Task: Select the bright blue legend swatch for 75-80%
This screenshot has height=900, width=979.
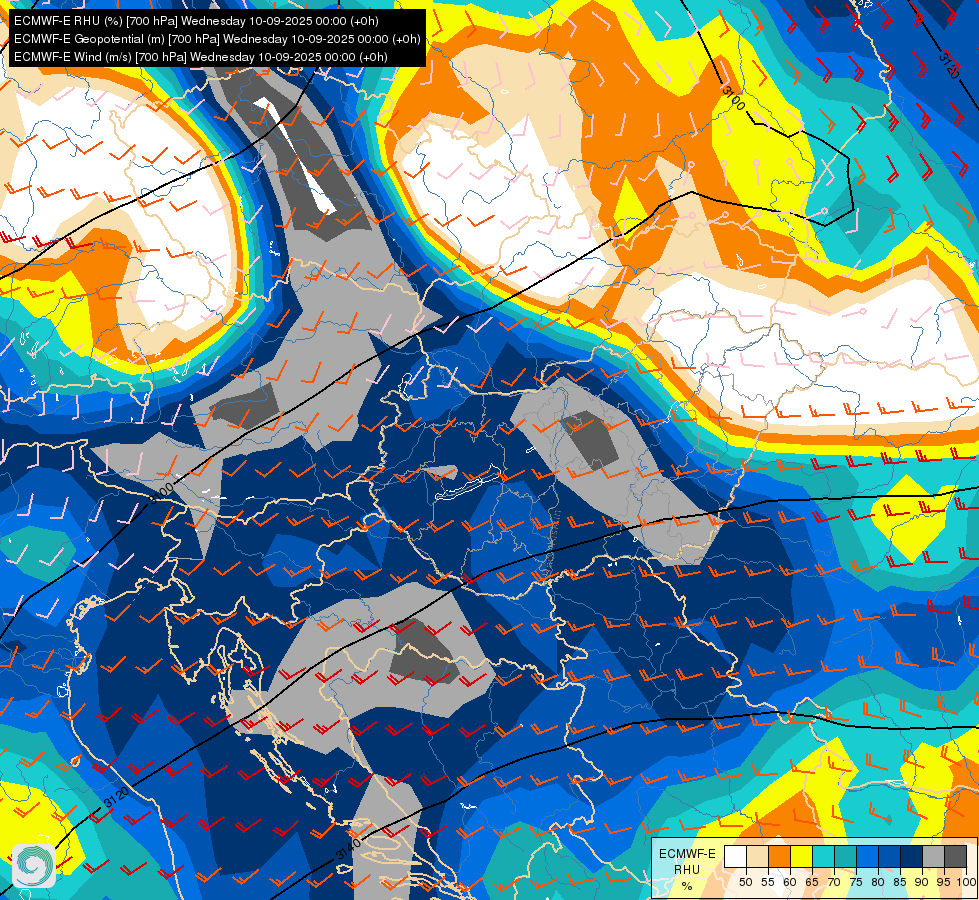Action: tap(868, 856)
